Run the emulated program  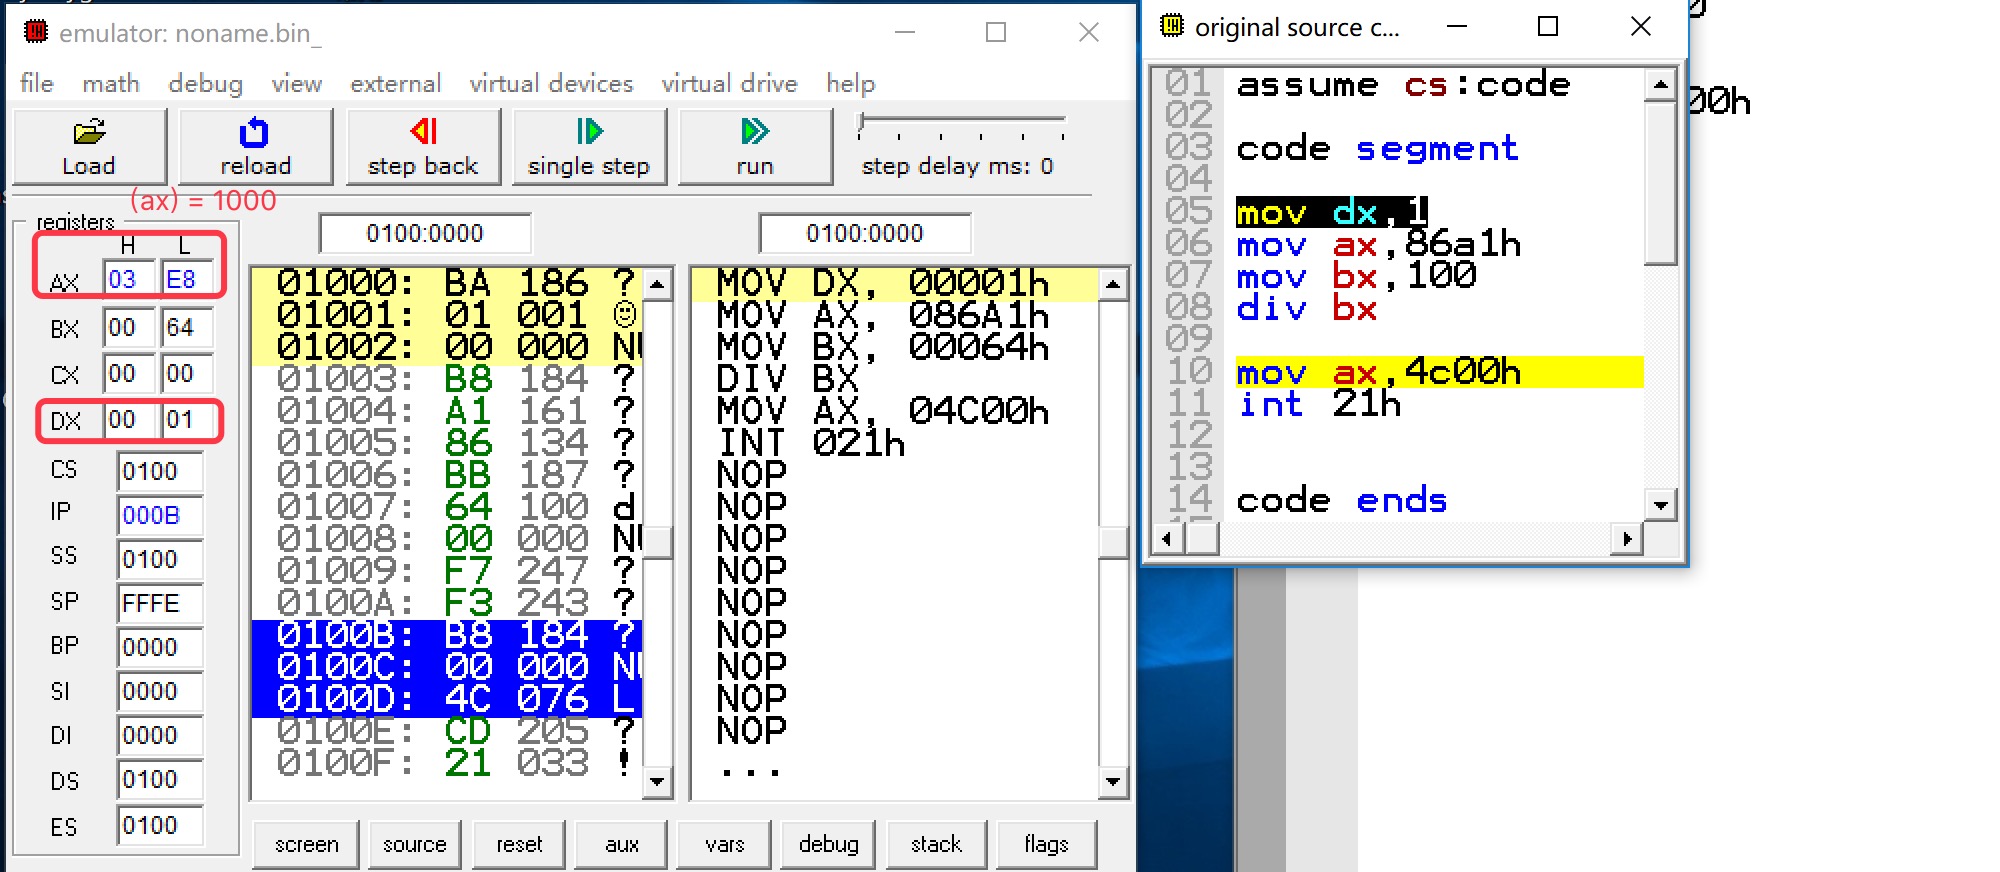click(x=755, y=147)
